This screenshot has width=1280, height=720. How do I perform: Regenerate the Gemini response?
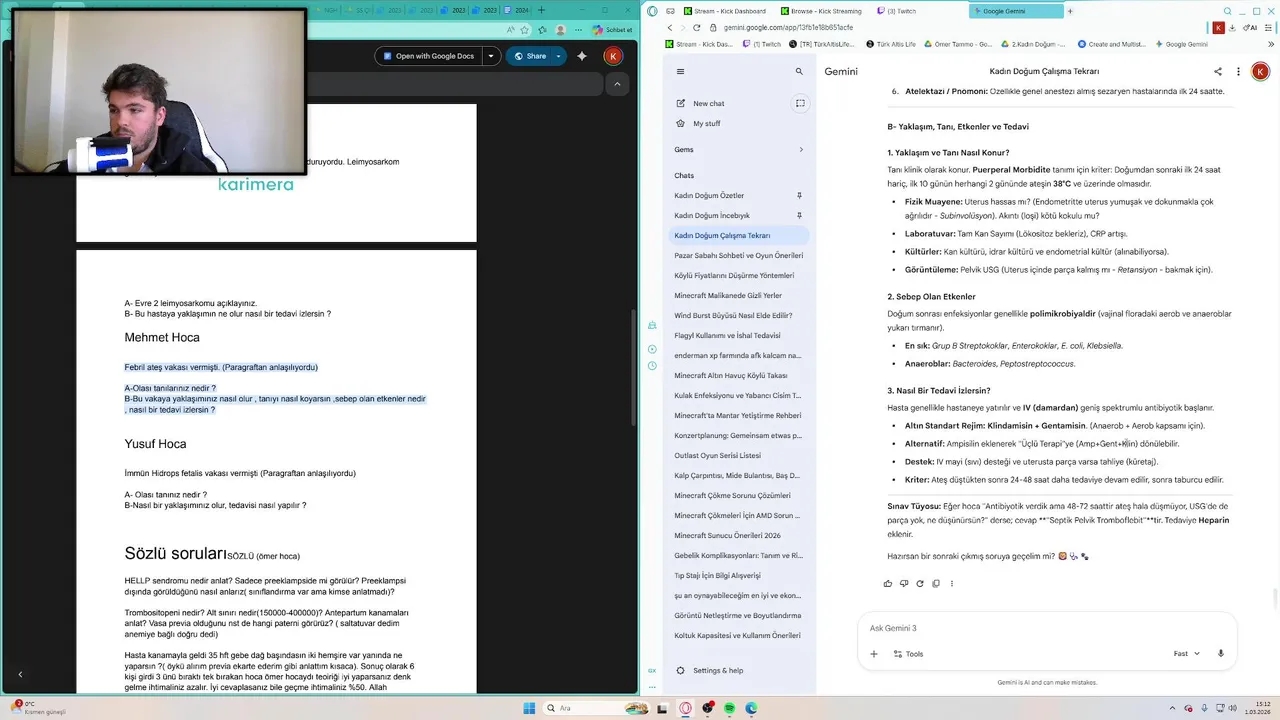point(920,583)
